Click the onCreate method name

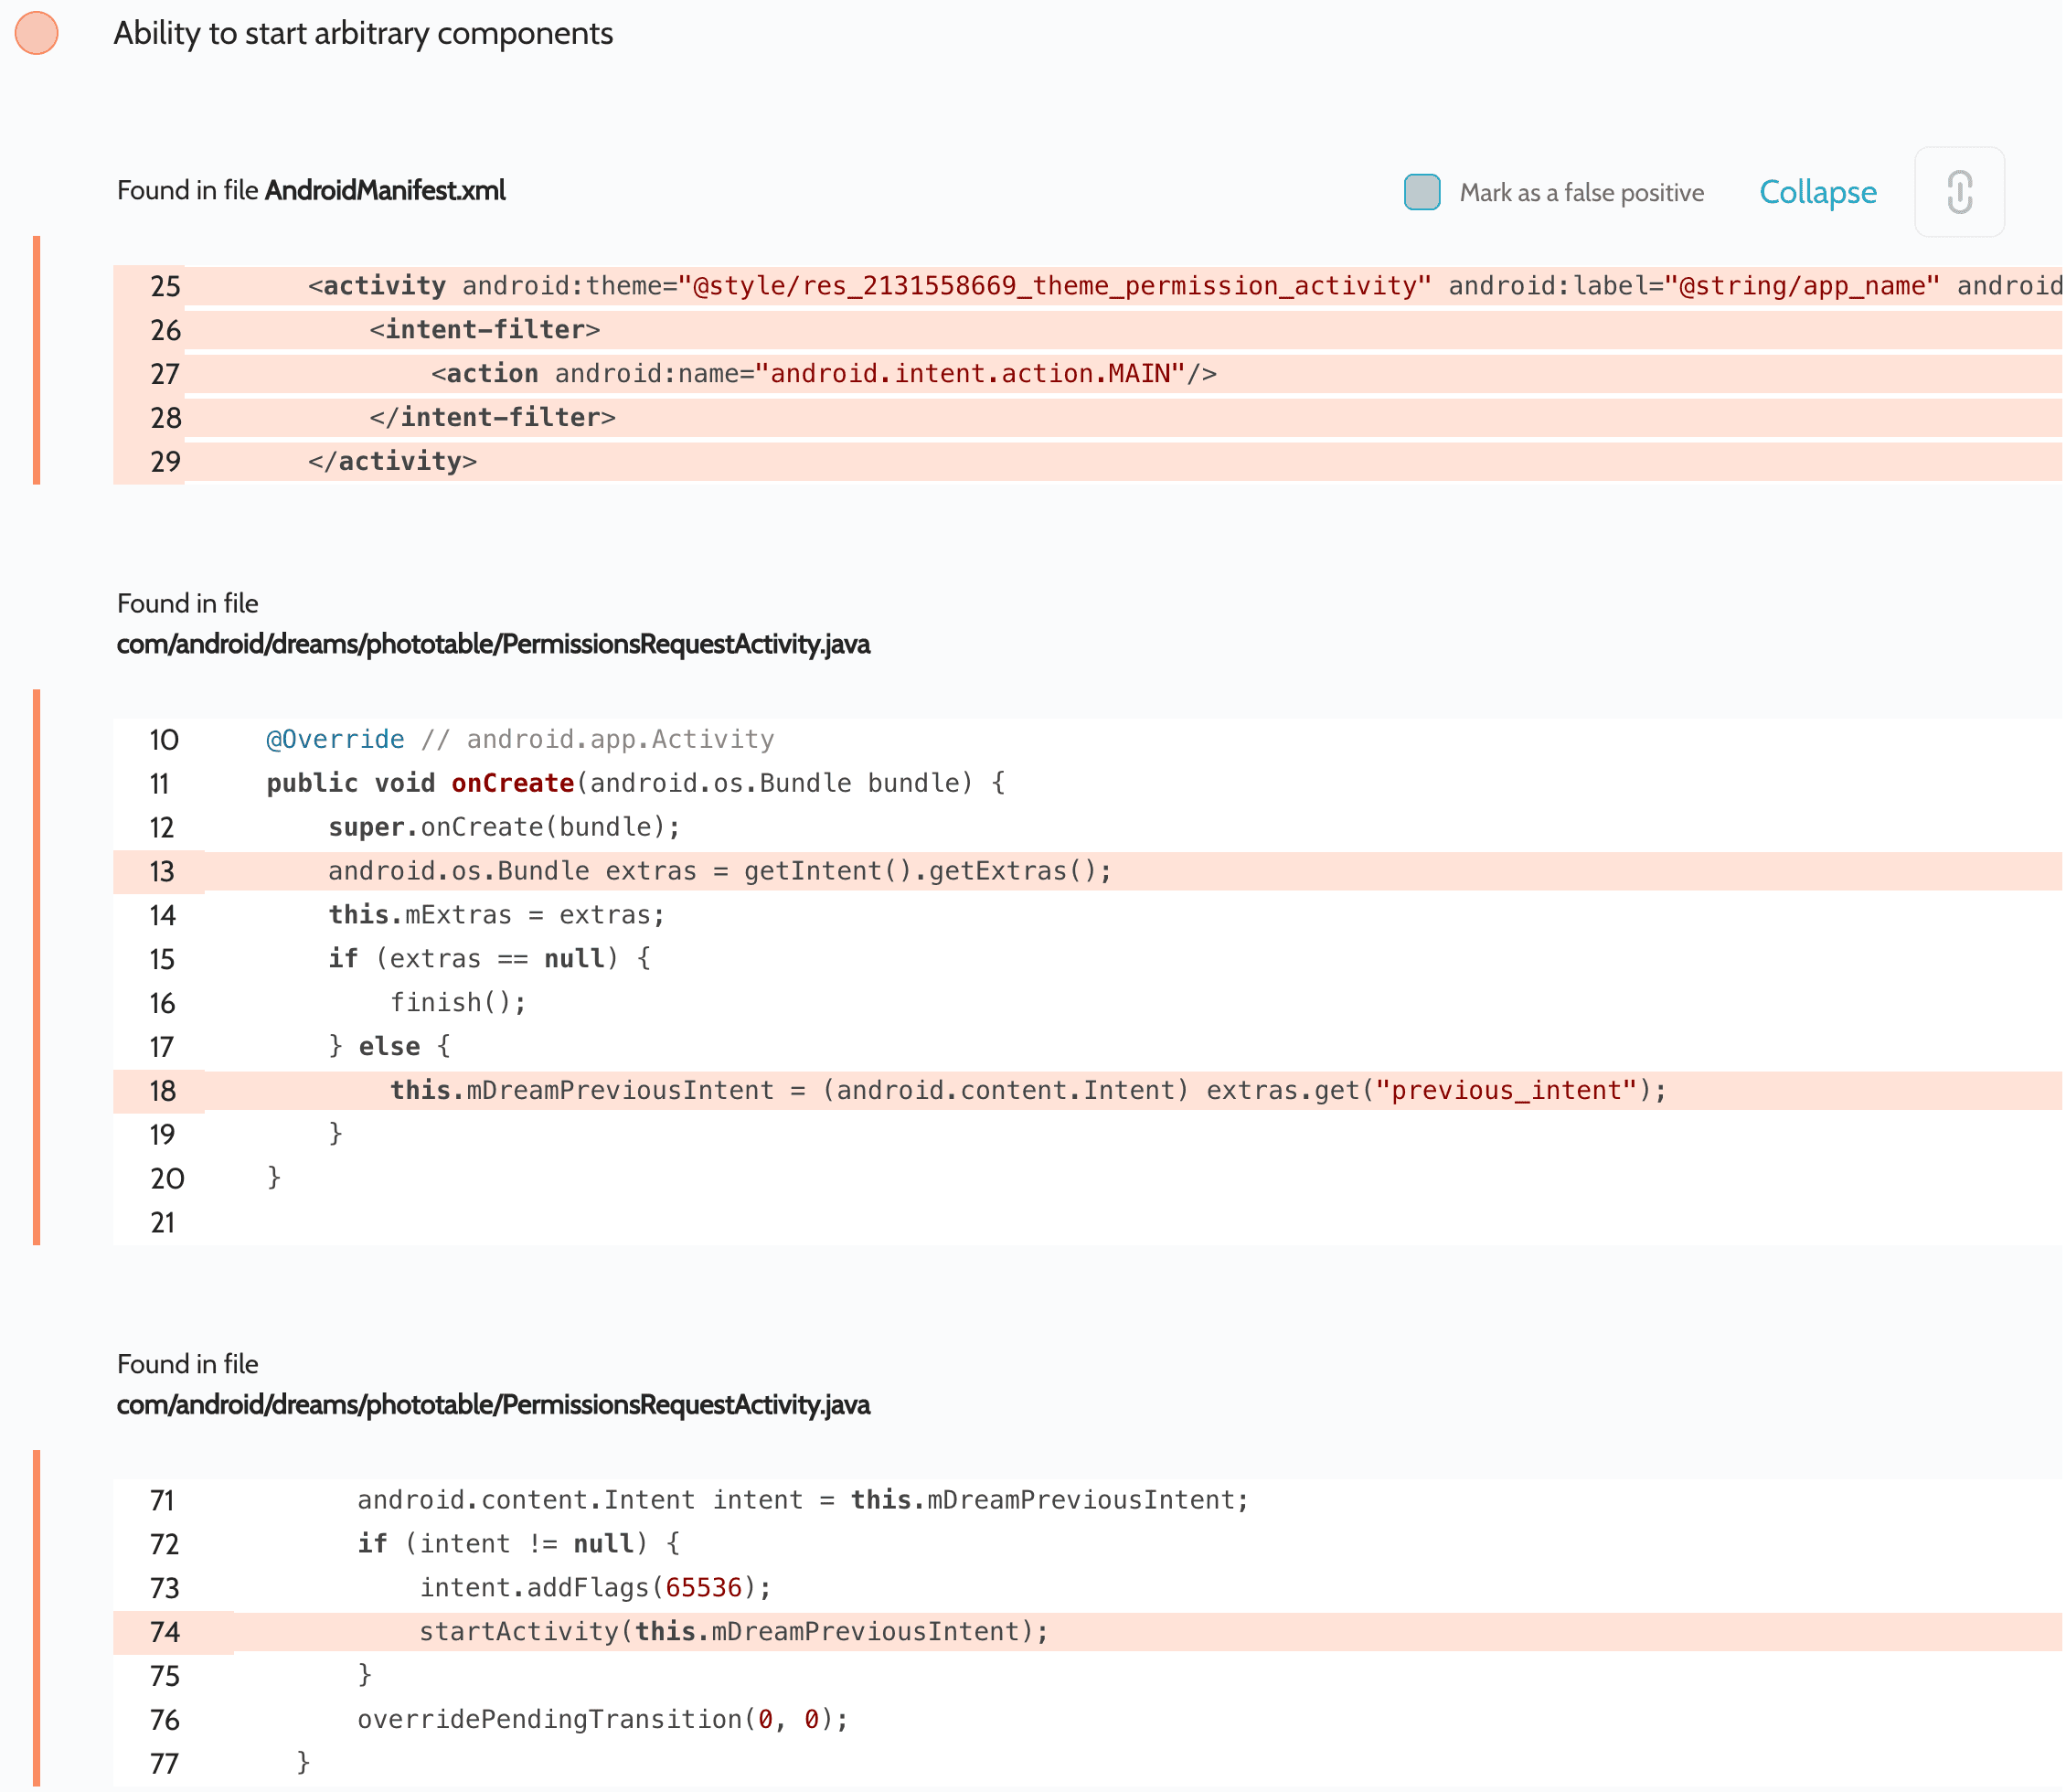point(512,783)
